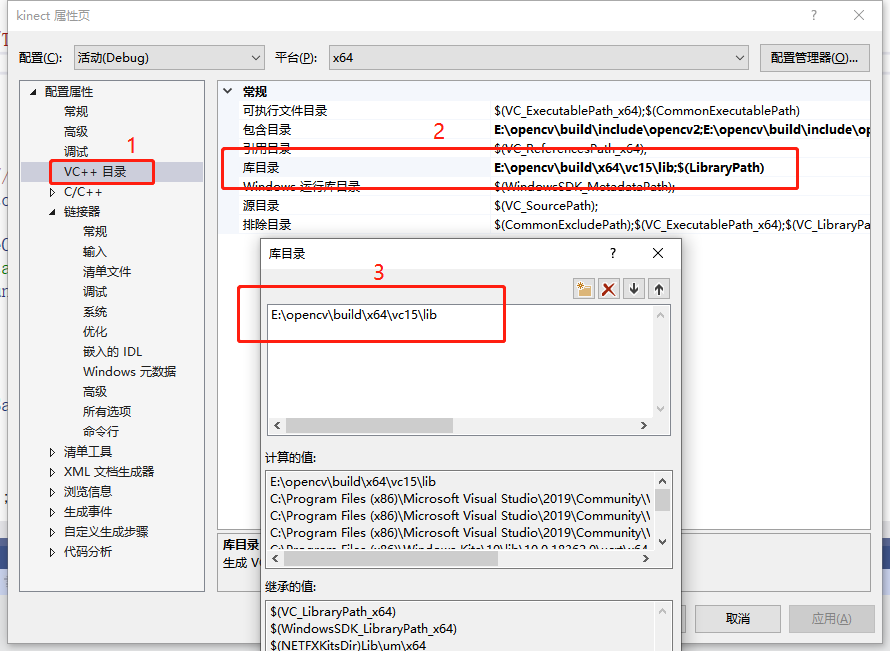The image size is (890, 651).
Task: Click the help question mark in kinect 属性页 title bar
Action: tap(814, 15)
